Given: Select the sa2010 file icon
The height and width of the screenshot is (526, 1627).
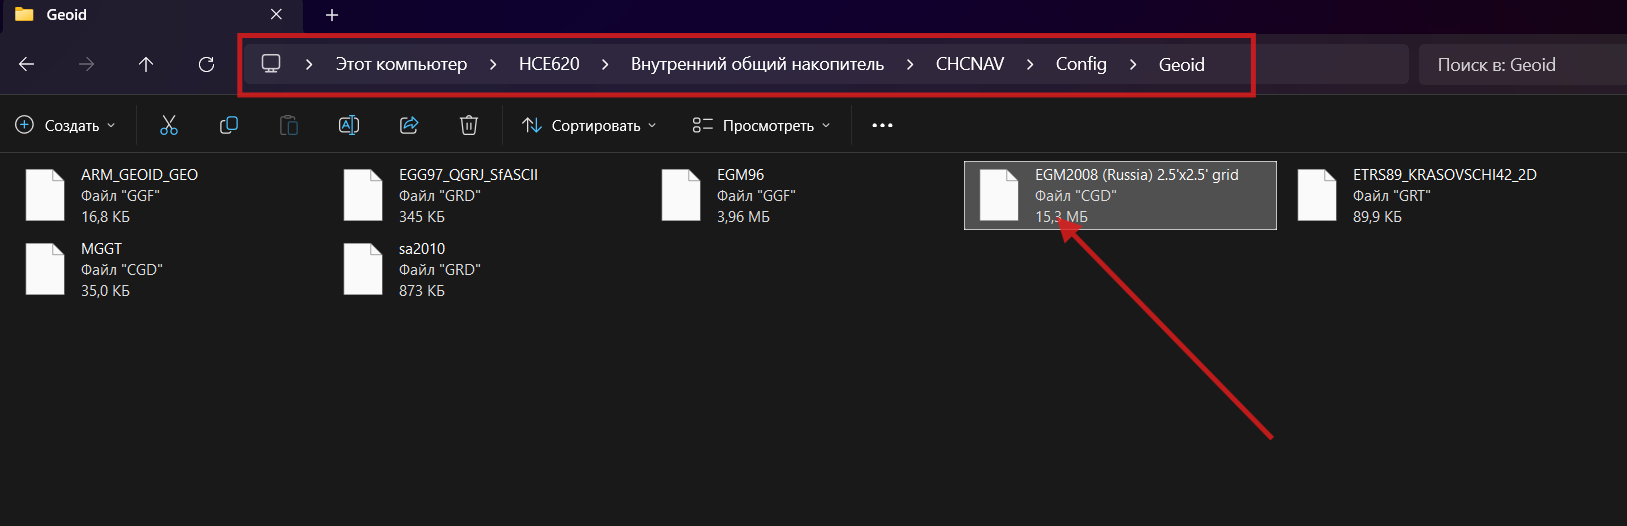Looking at the screenshot, I should click(x=363, y=269).
